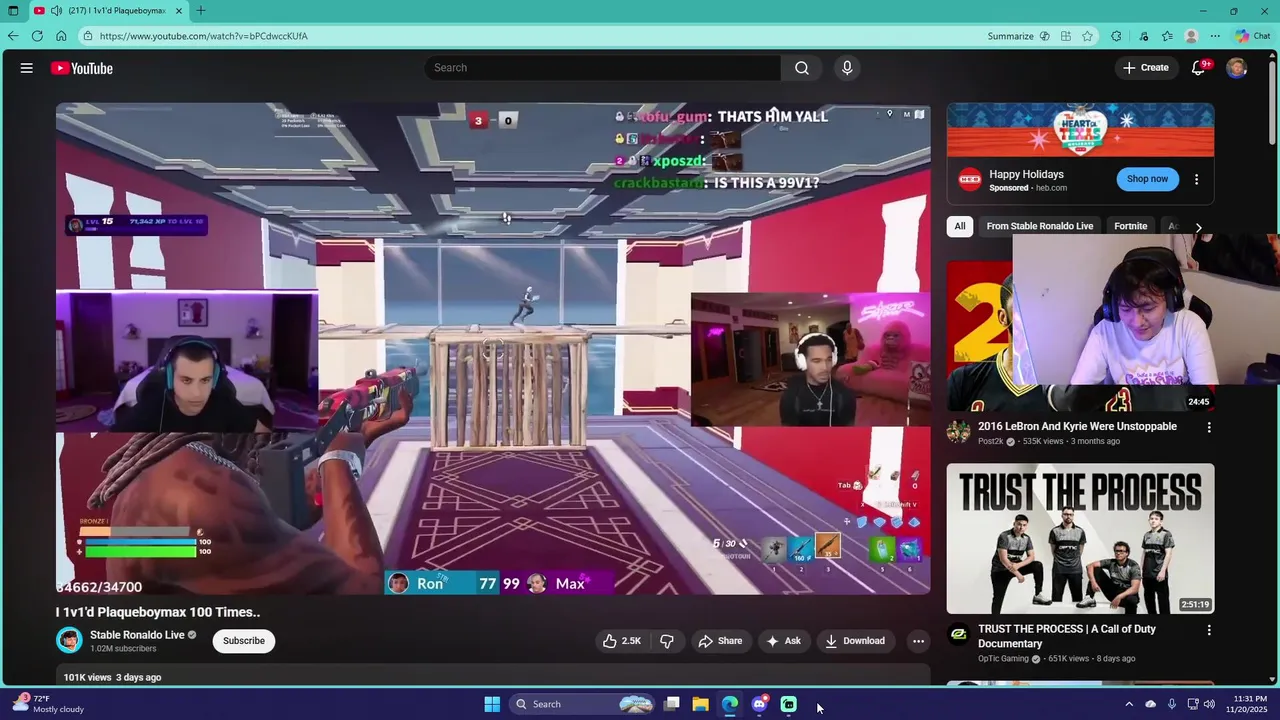Open TRUST THE PROCESS video thumbnail
Viewport: 1280px width, 720px height.
tap(1081, 538)
